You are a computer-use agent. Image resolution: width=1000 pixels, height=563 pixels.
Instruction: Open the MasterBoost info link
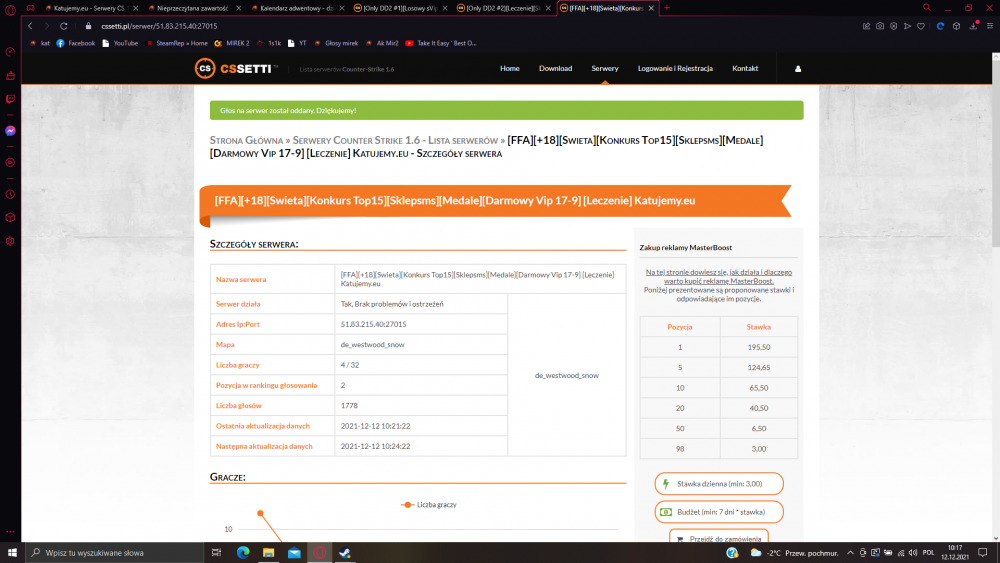[x=719, y=276]
